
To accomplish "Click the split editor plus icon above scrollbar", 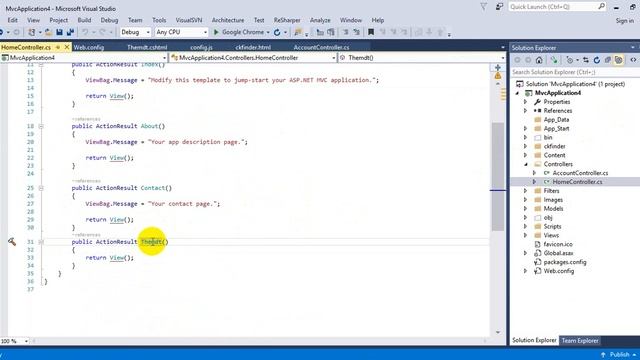I will (x=498, y=67).
